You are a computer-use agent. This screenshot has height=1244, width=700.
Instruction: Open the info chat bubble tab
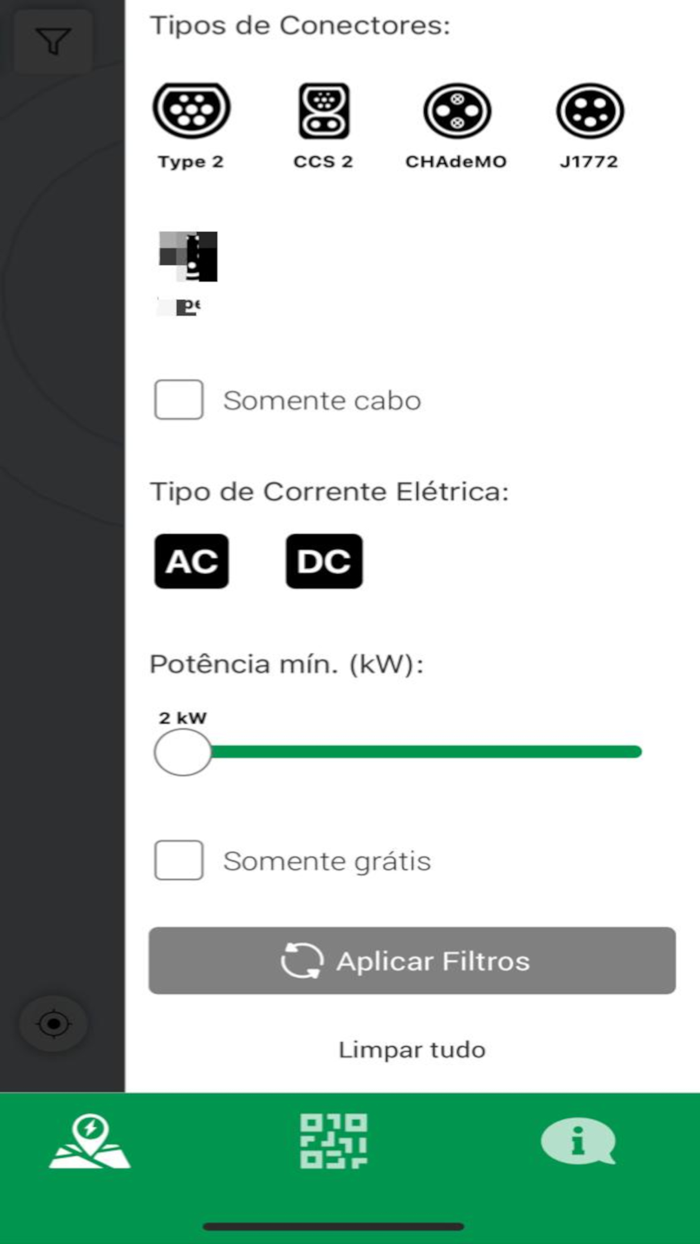(x=578, y=1142)
